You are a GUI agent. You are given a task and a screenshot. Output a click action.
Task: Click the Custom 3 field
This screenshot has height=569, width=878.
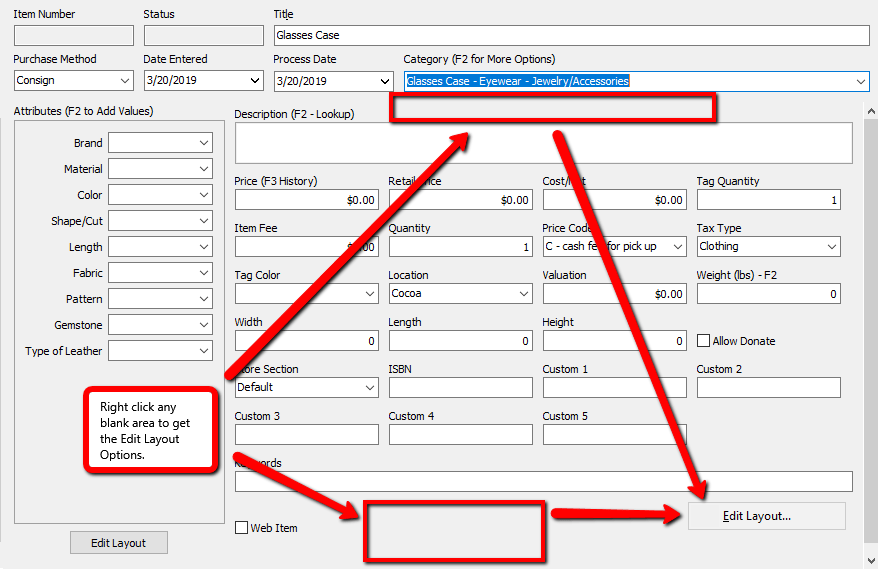tap(306, 435)
